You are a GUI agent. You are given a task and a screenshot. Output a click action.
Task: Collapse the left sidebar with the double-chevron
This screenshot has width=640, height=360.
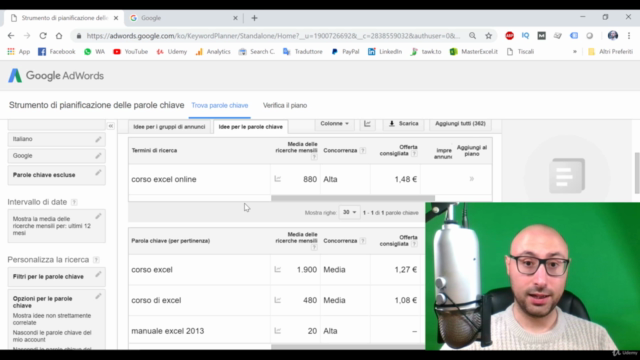click(x=111, y=126)
